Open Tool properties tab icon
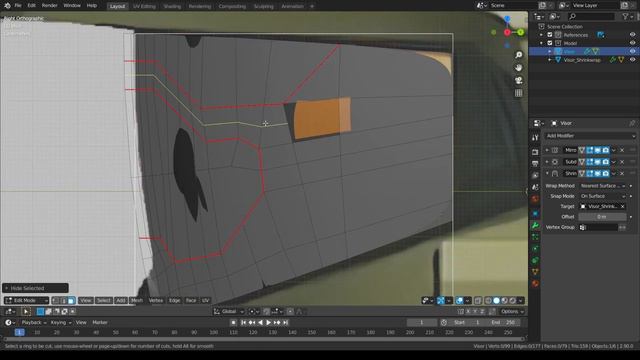The height and width of the screenshot is (360, 640). pyautogui.click(x=535, y=138)
